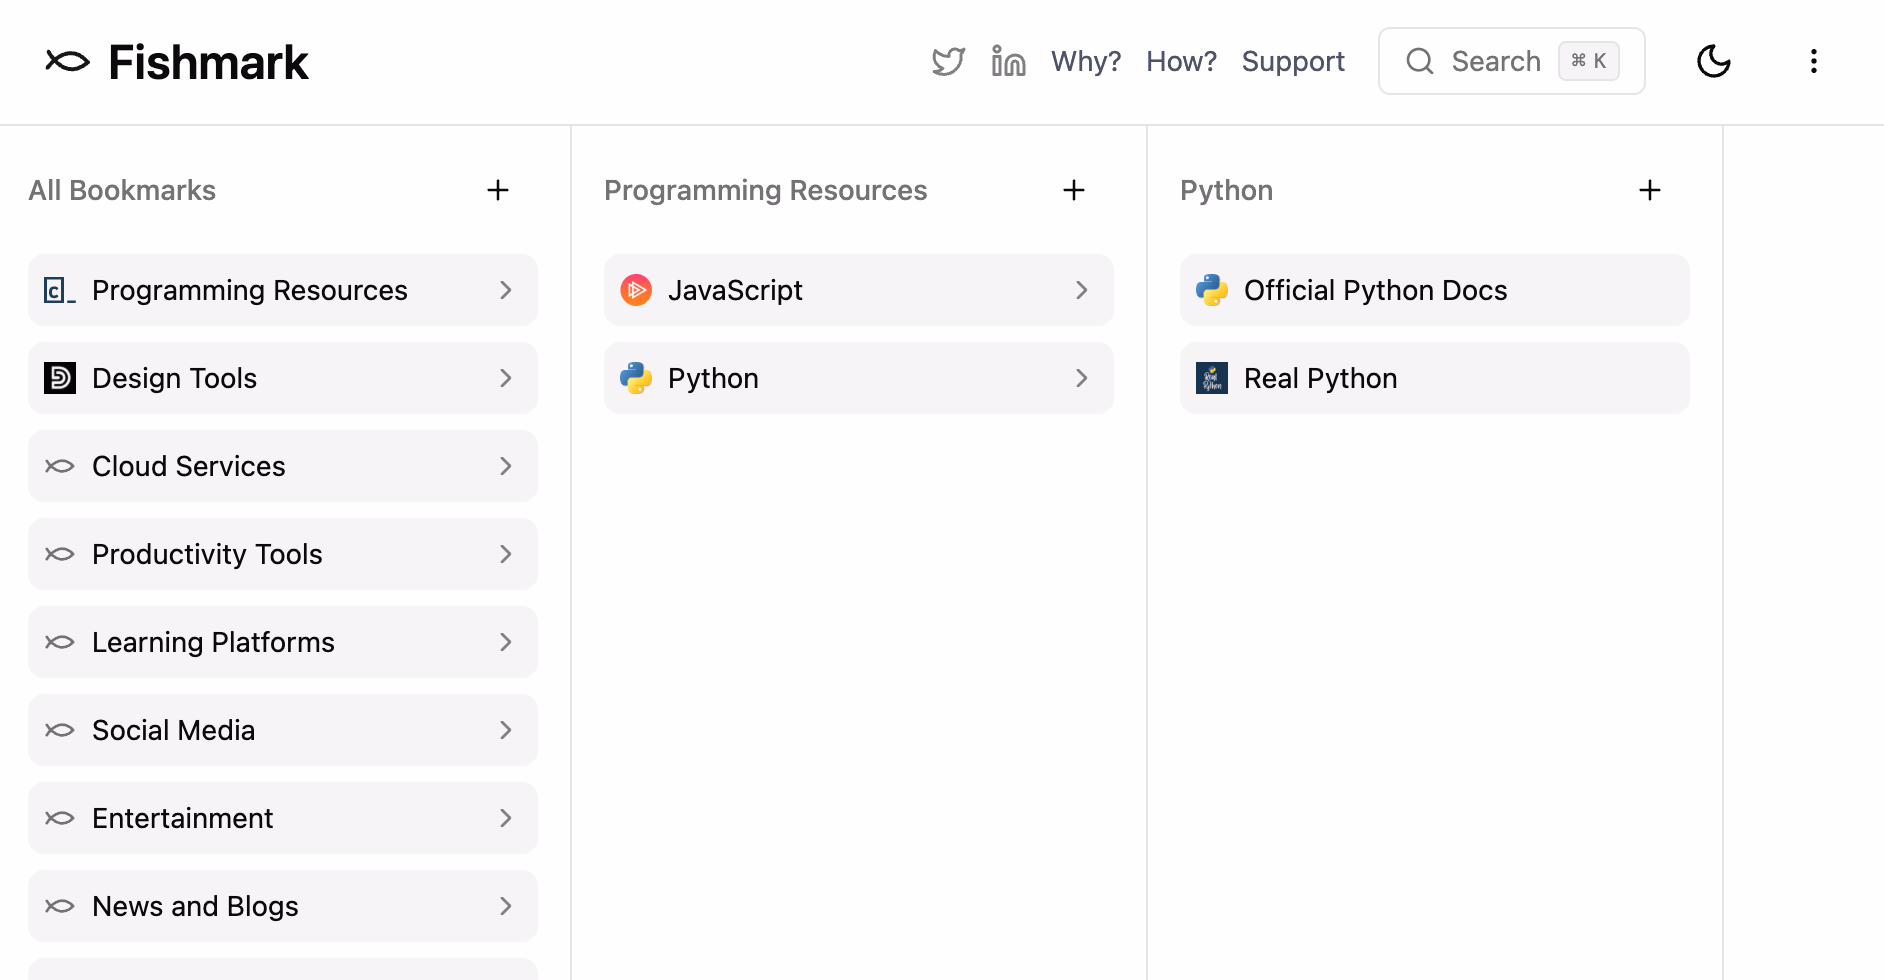
Task: Click the Official Python Docs favicon
Action: pyautogui.click(x=1212, y=290)
